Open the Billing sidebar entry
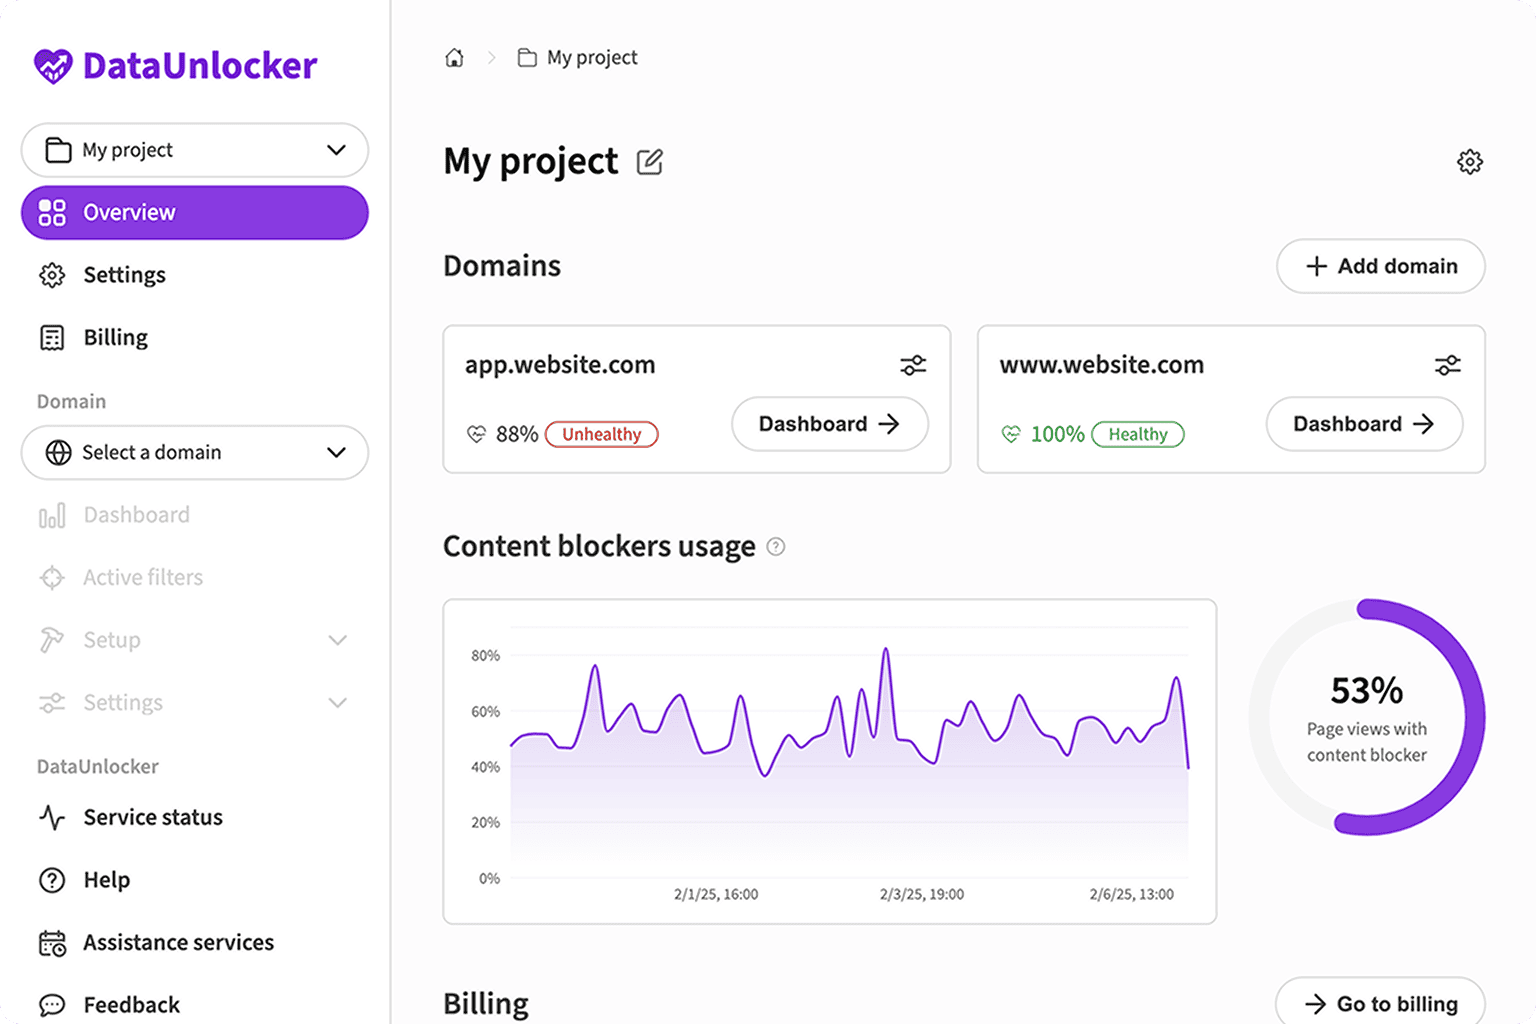Screen dimensions: 1536x1024 (x=115, y=337)
